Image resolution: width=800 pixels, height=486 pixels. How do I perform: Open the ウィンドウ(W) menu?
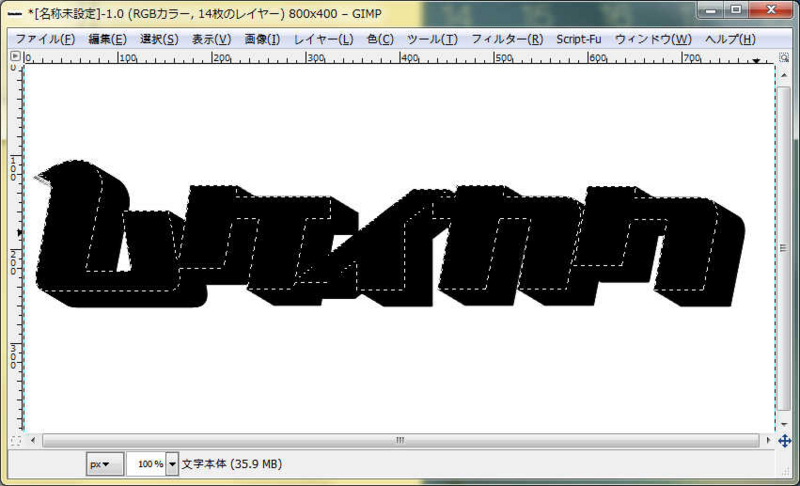pos(653,39)
